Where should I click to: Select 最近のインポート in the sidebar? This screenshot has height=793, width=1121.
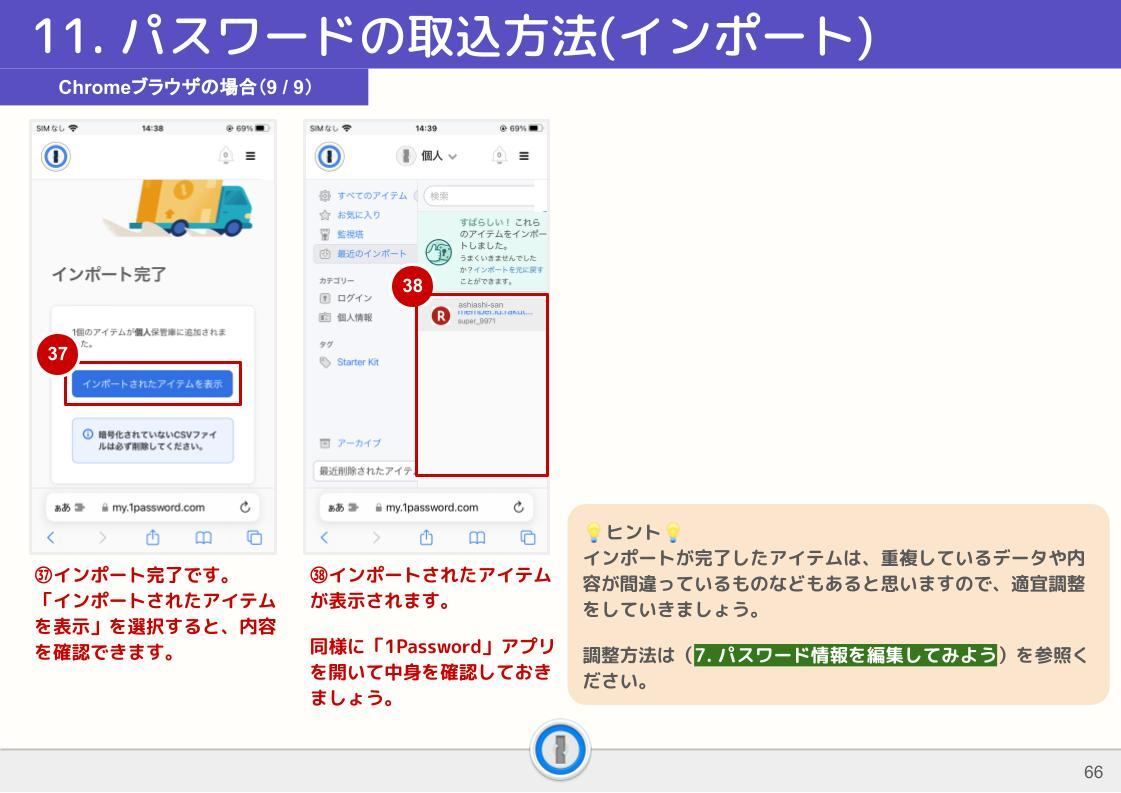(365, 253)
